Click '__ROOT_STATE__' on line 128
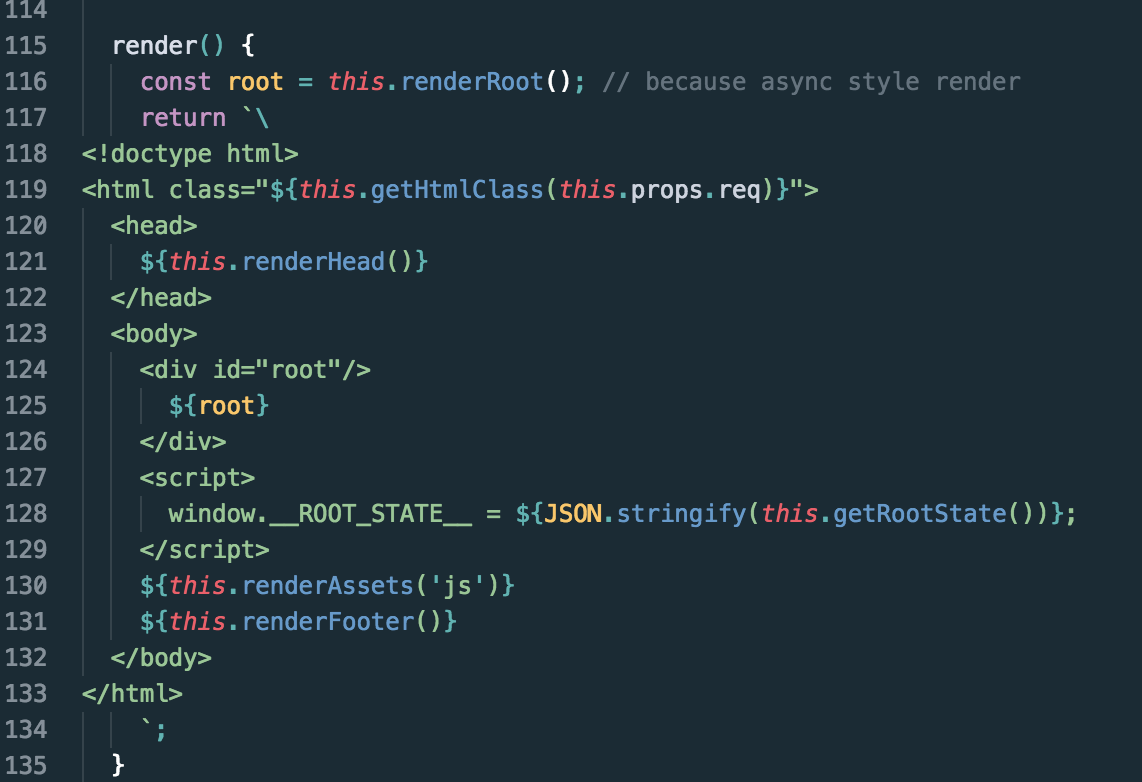 371,514
